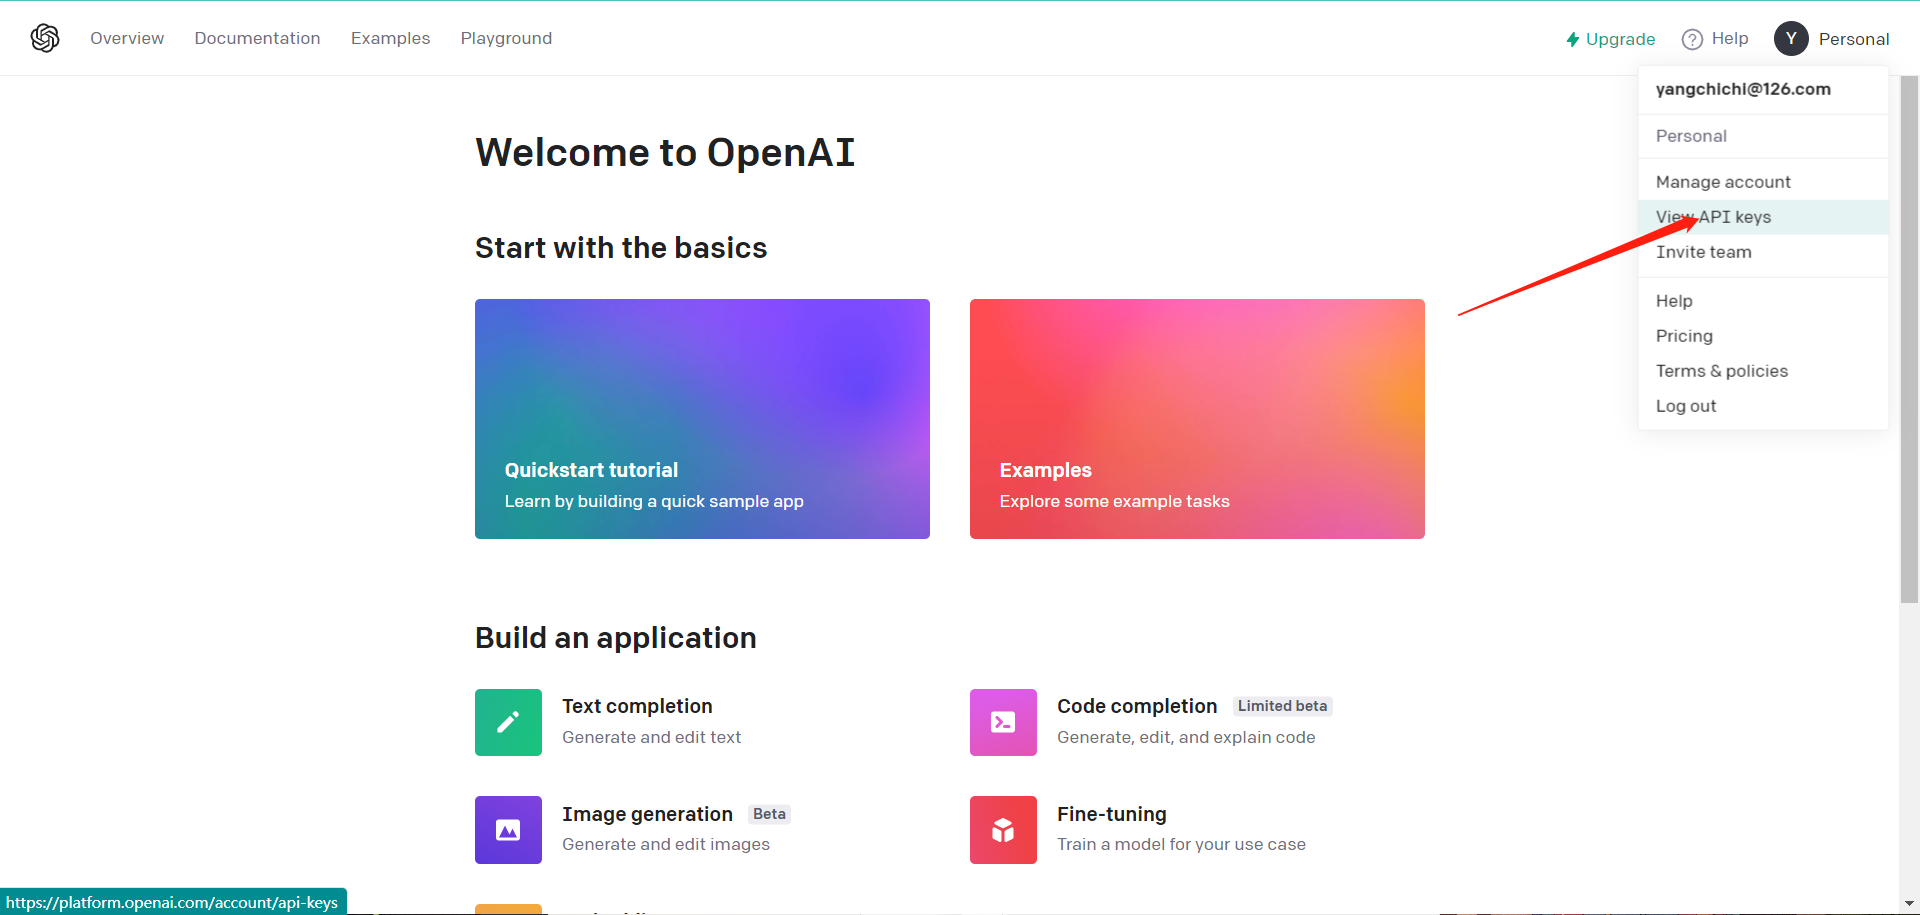
Task: Click the Image generation picture icon
Action: click(508, 830)
